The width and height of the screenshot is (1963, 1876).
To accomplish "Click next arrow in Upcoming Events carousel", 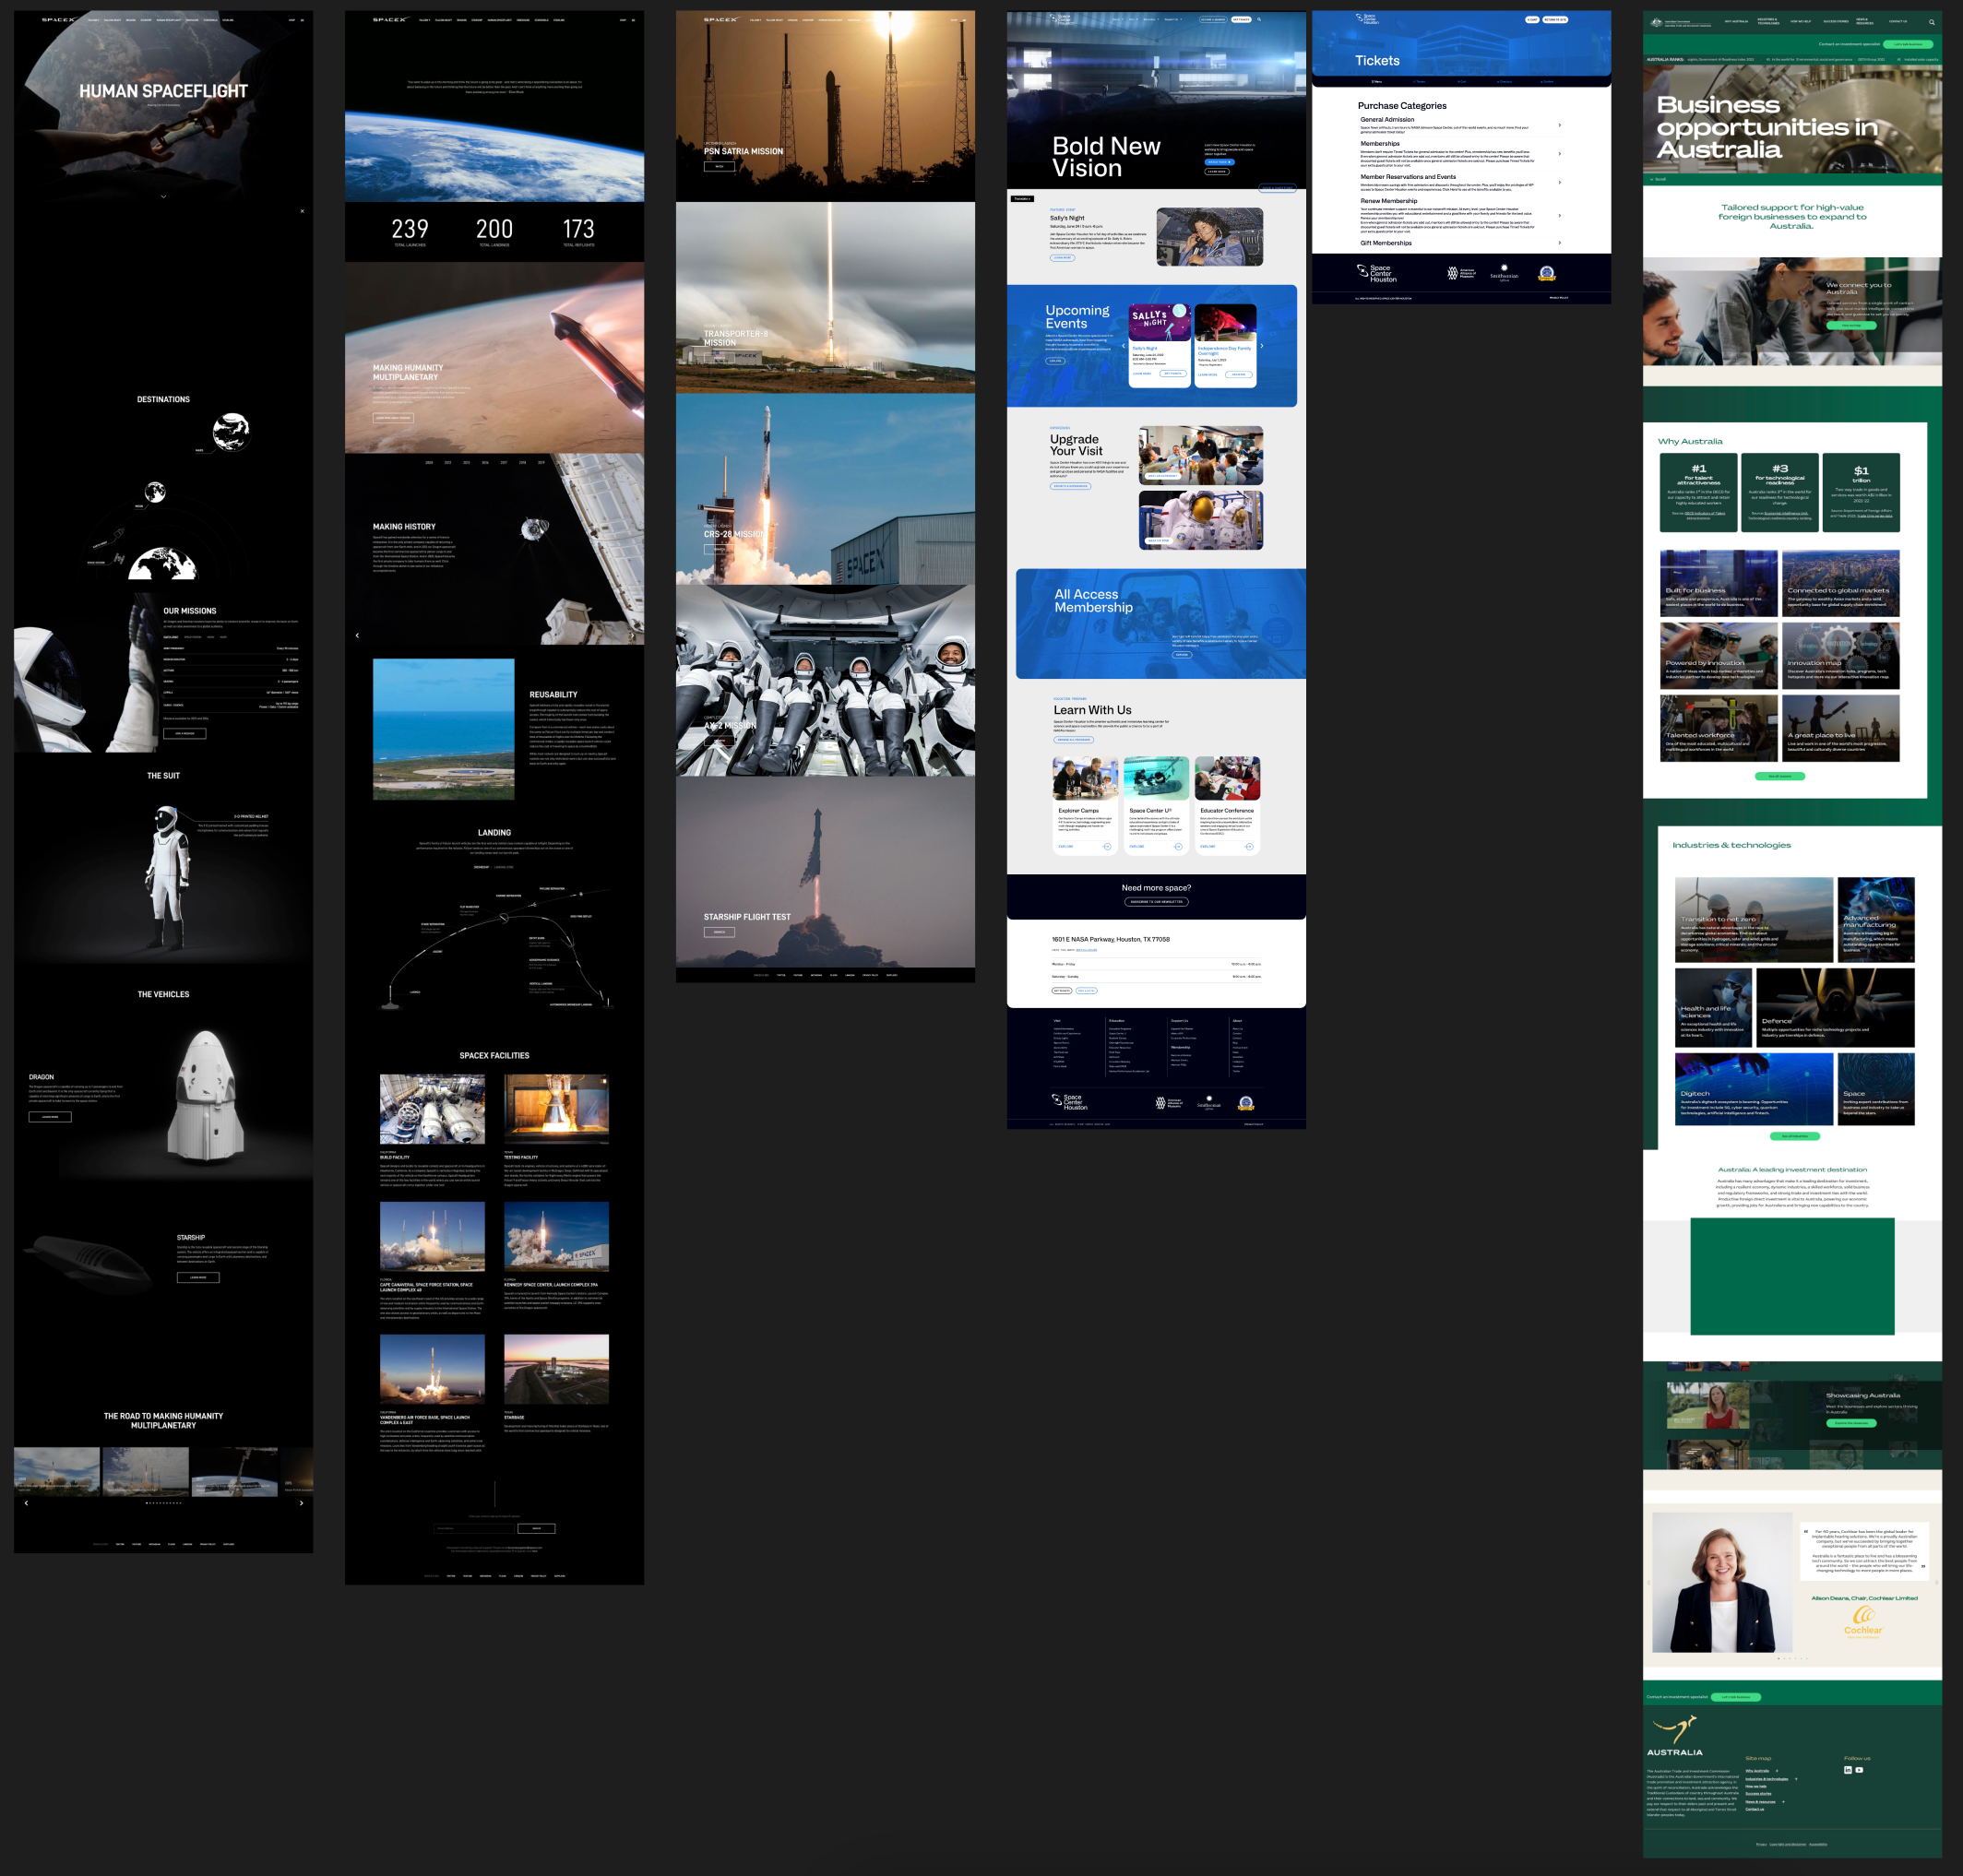I will (1262, 346).
